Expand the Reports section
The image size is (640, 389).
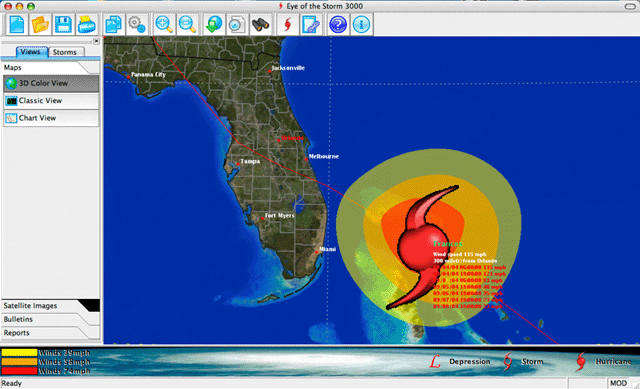click(51, 333)
